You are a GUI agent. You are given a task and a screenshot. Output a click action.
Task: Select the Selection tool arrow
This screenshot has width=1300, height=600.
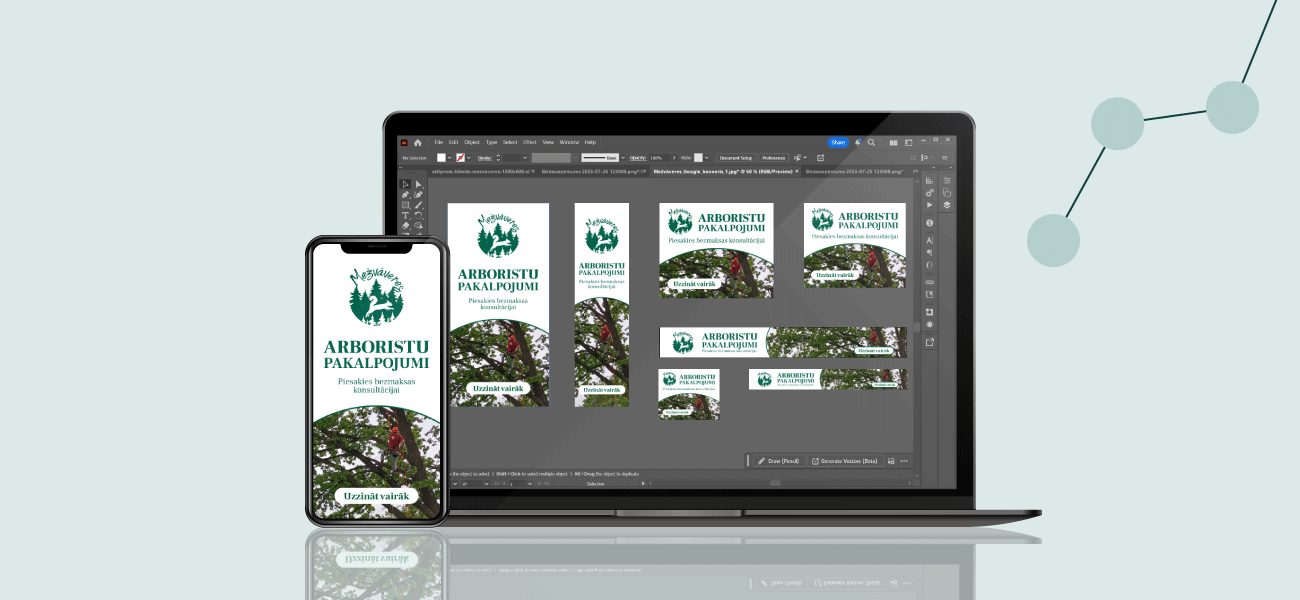(x=405, y=185)
